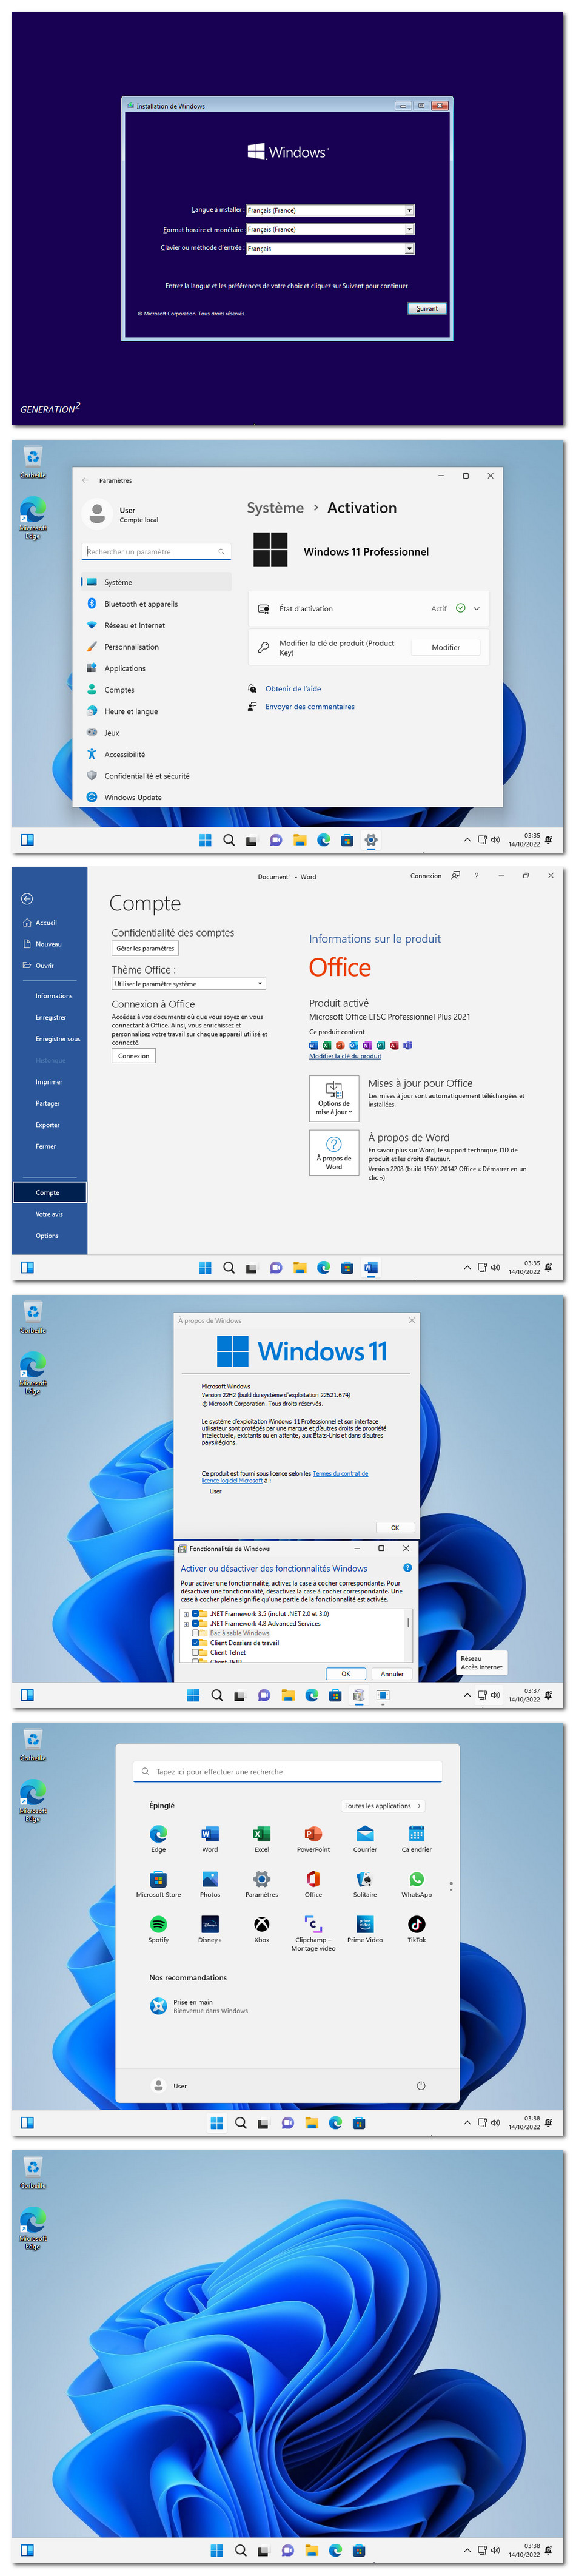Click Modifier for the product key
576x2576 pixels.
[446, 647]
